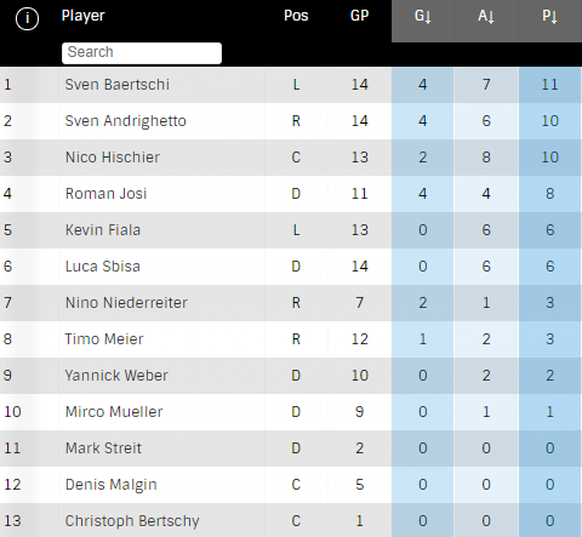Image resolution: width=582 pixels, height=537 pixels.
Task: Select the Luca Sbisa name
Action: pos(103,266)
